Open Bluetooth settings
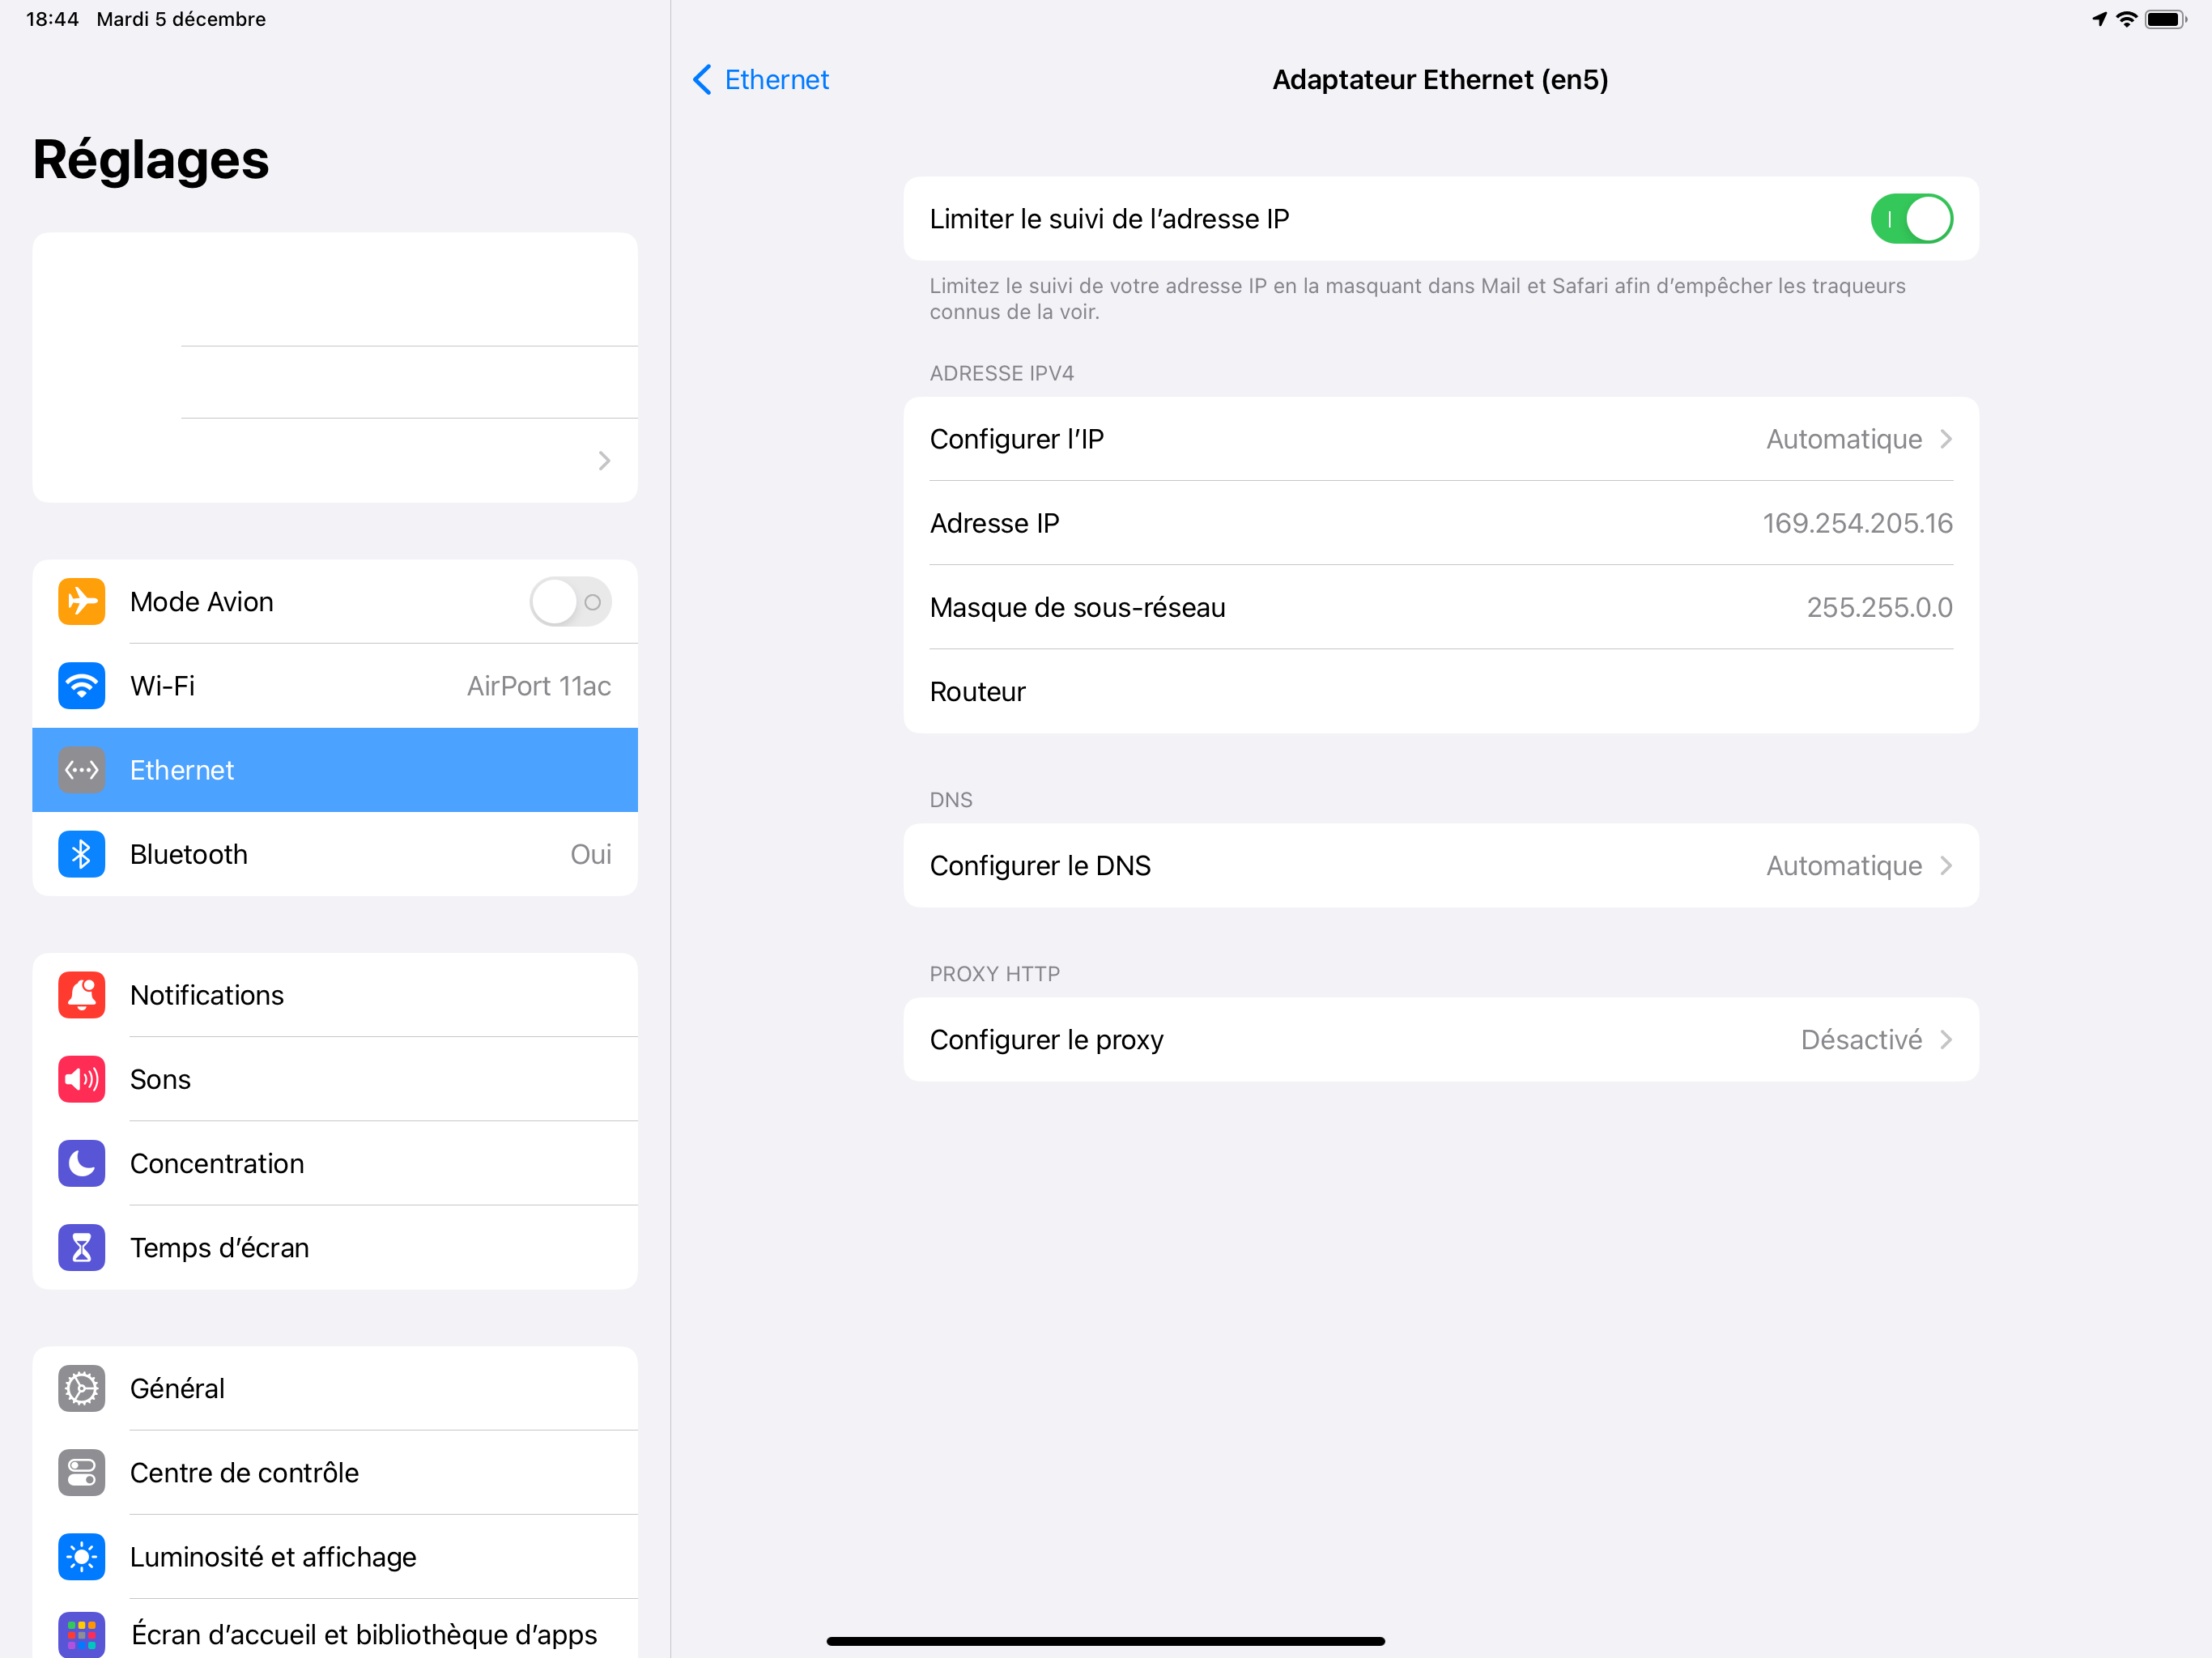 pyautogui.click(x=335, y=854)
